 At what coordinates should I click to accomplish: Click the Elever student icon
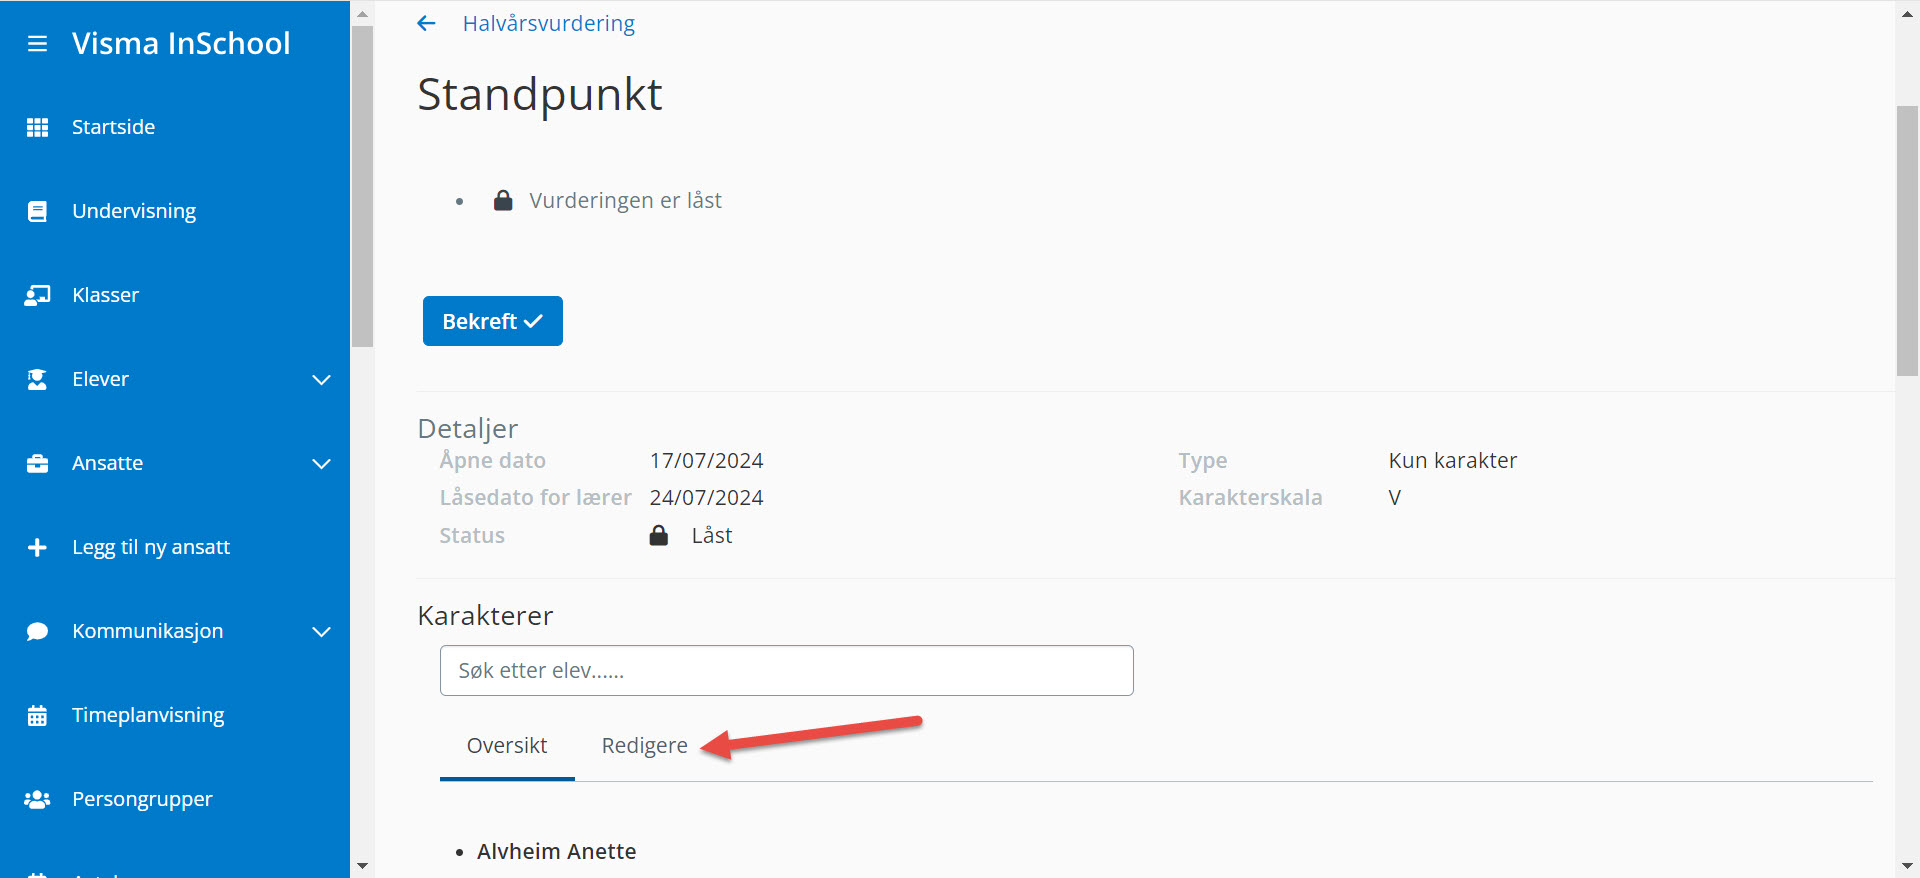click(x=37, y=379)
